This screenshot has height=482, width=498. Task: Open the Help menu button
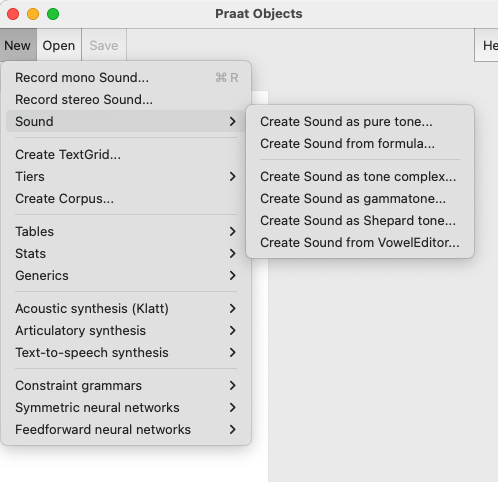tap(487, 45)
